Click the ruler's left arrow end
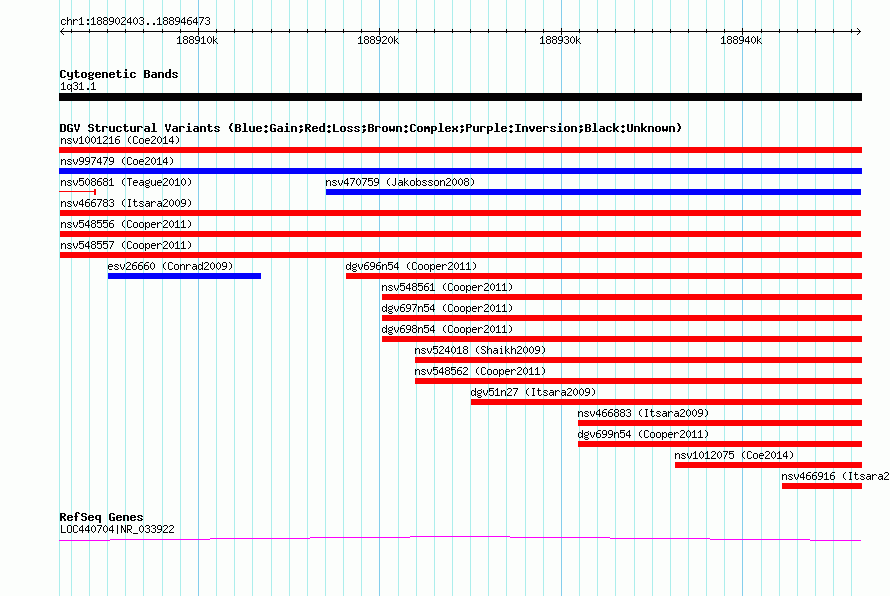Screen dimensions: 890x596 pos(62,31)
